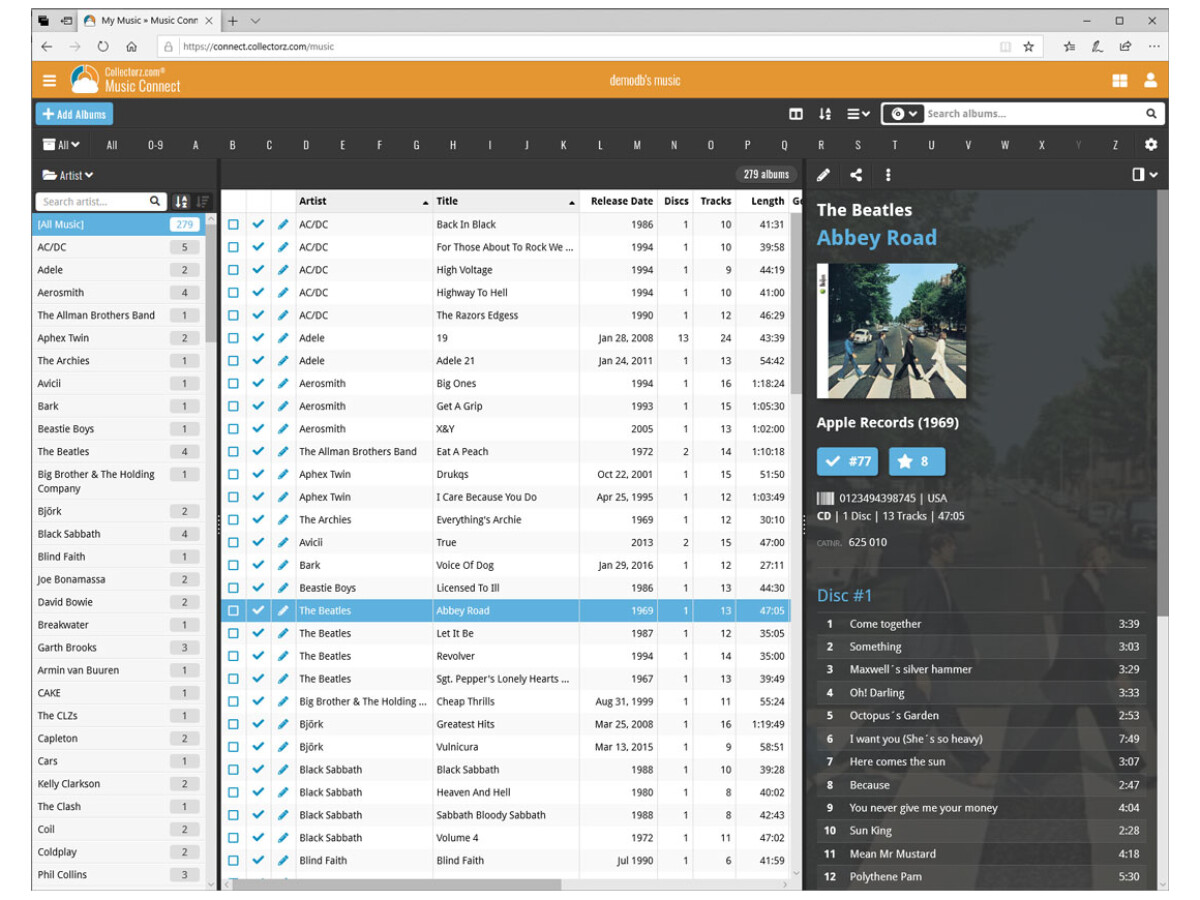Edit Abbey Road with the panel pencil icon
Image resolution: width=1200 pixels, height=900 pixels.
823,175
